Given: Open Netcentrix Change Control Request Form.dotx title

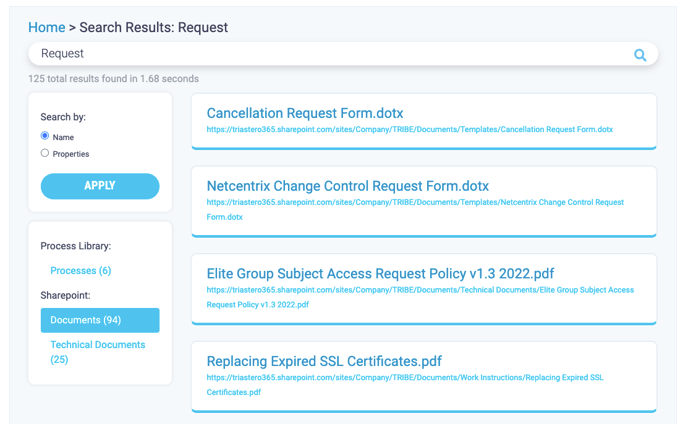Looking at the screenshot, I should point(348,186).
